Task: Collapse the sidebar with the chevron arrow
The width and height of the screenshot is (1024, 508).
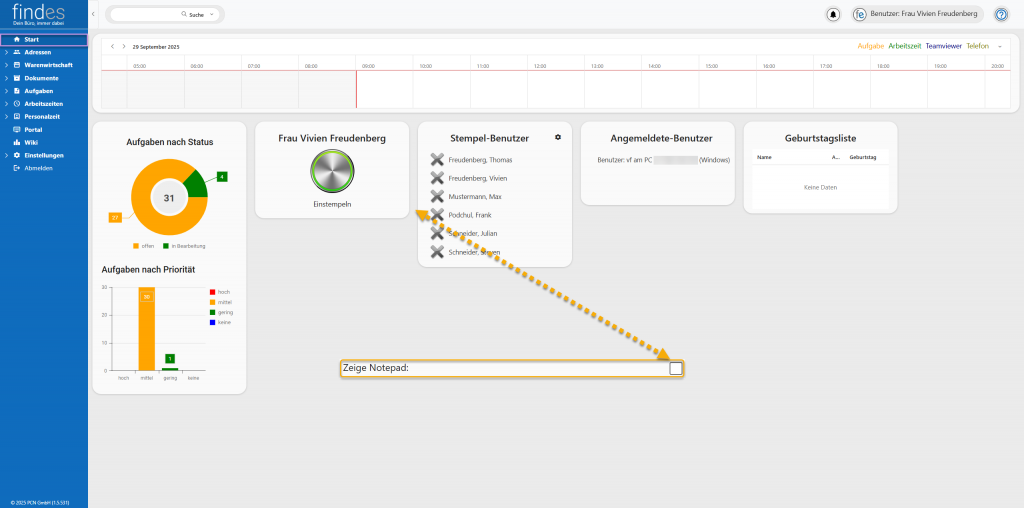Action: point(93,14)
